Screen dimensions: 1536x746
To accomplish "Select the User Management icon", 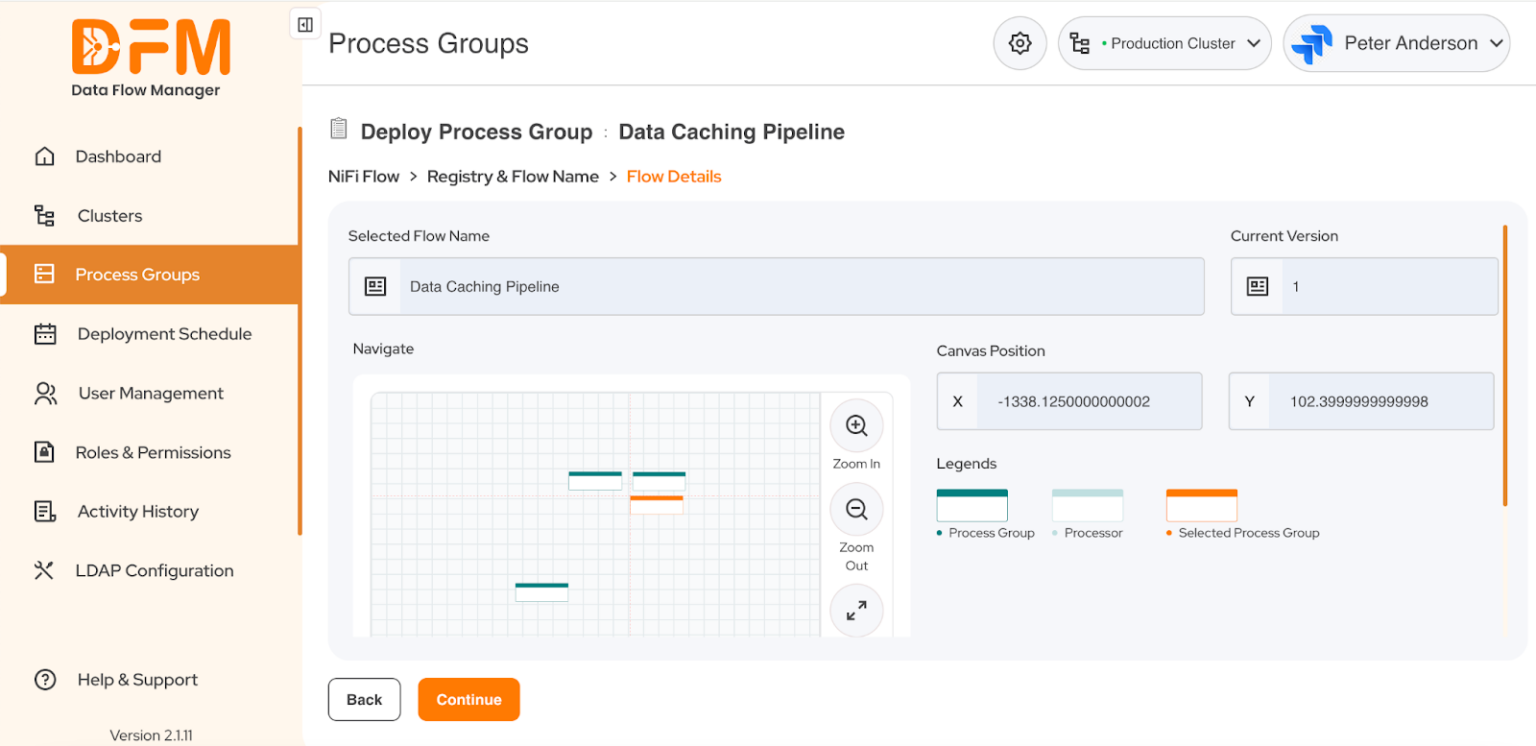I will pos(45,393).
